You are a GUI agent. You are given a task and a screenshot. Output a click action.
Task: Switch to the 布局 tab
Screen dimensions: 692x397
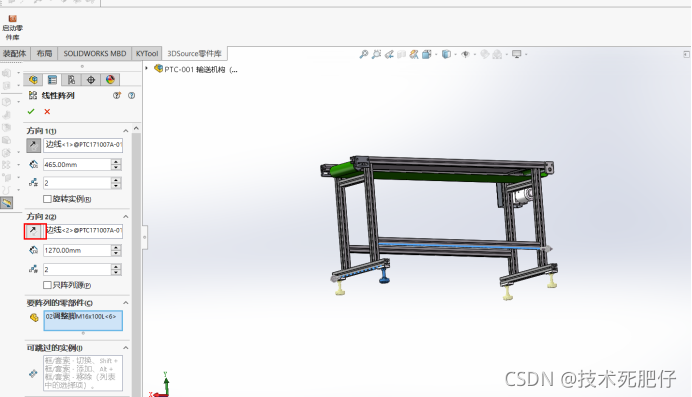coord(44,53)
